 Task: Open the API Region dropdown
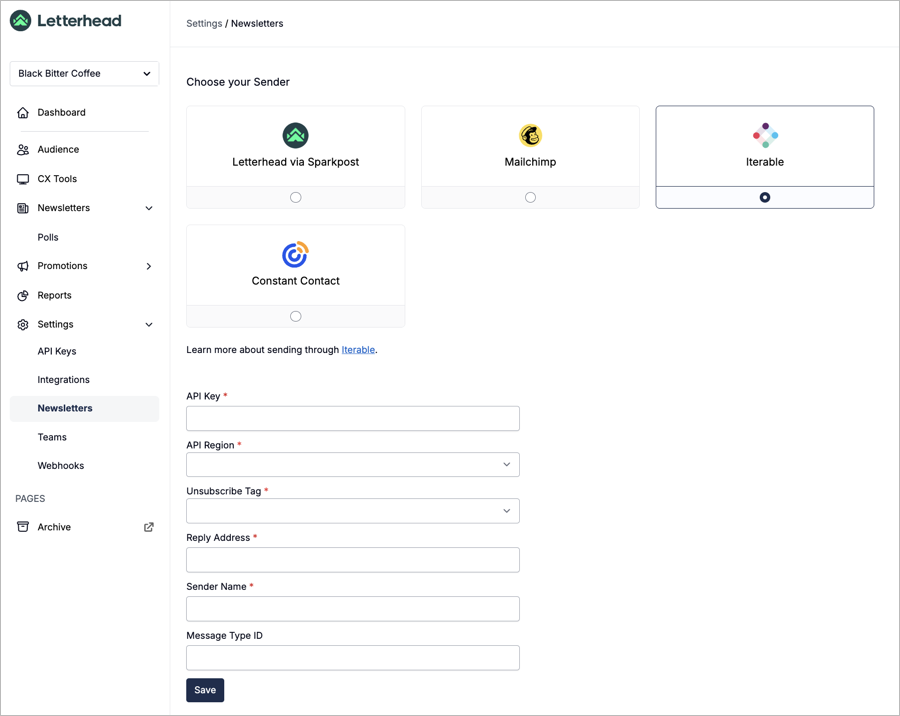[x=353, y=465]
